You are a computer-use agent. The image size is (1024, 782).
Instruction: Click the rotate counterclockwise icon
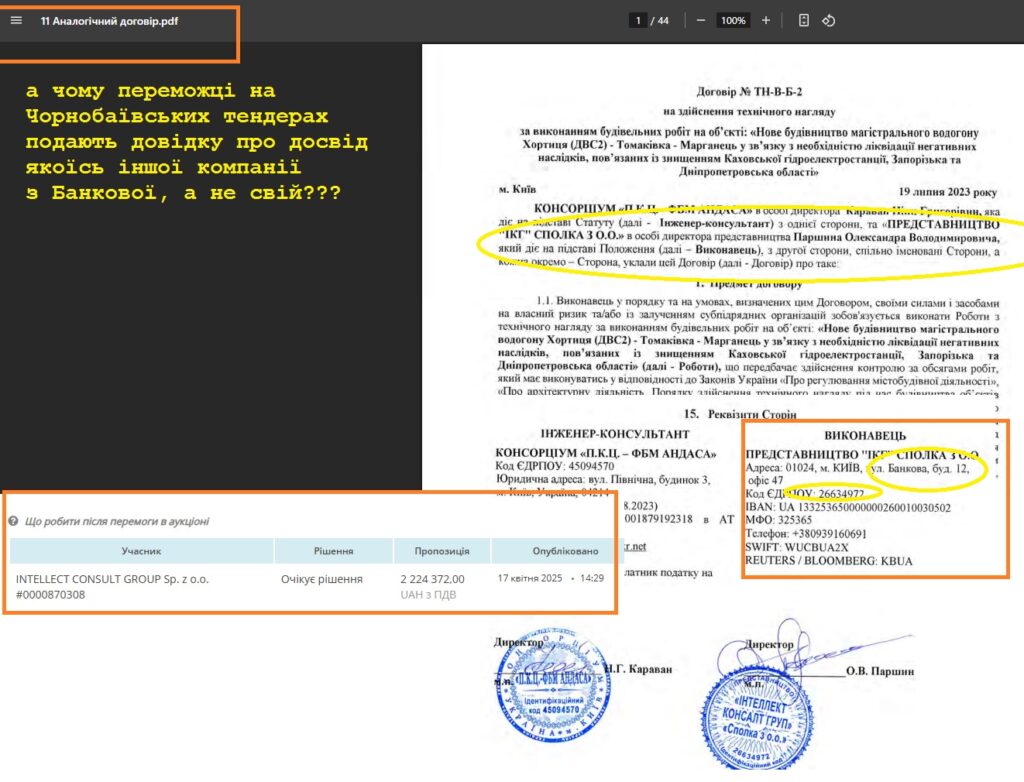[828, 20]
